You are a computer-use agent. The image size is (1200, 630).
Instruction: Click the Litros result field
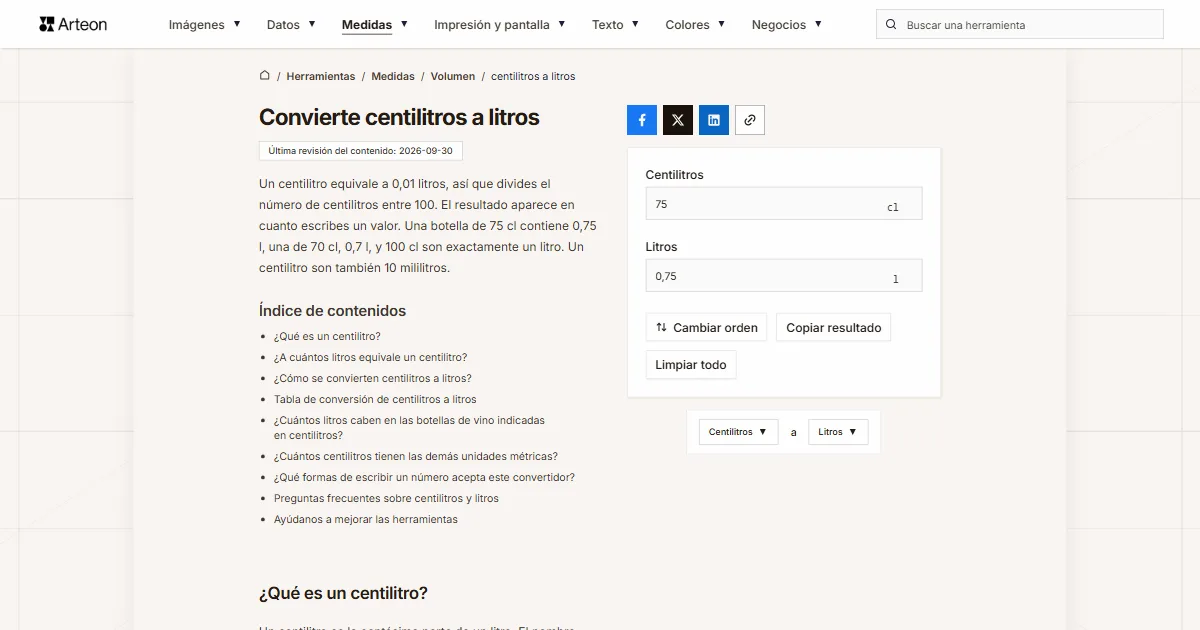pos(784,275)
